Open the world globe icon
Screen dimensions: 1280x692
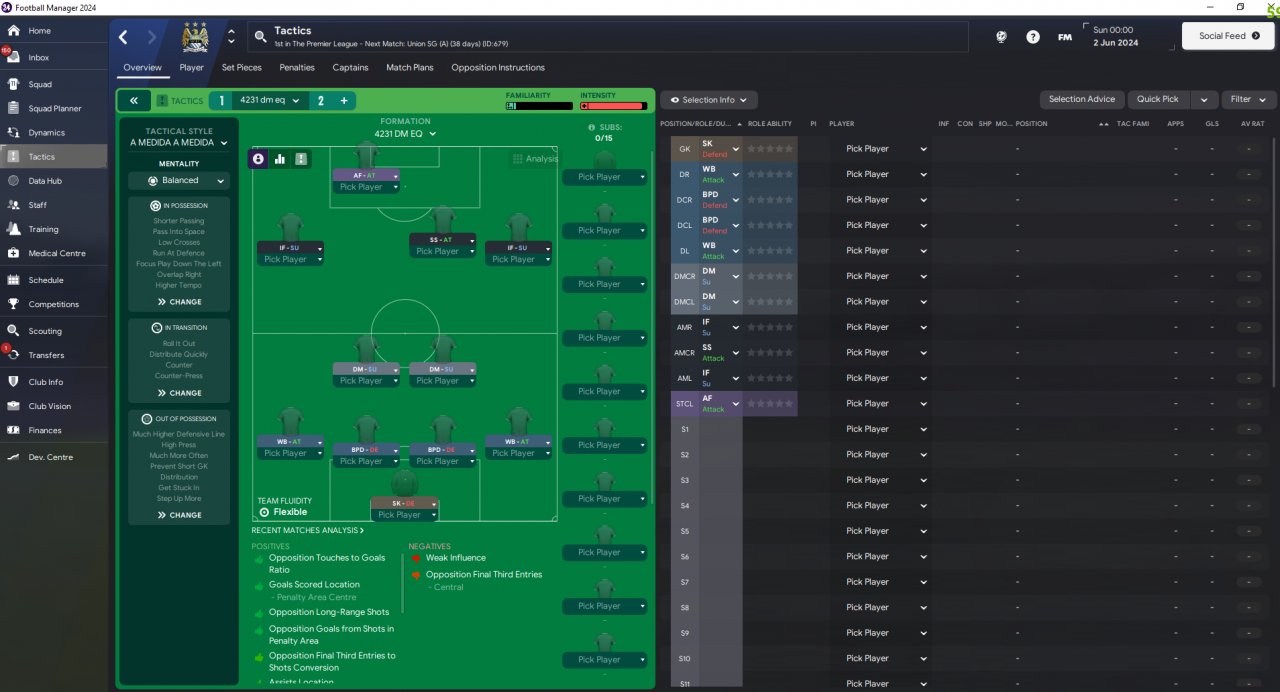1002,37
